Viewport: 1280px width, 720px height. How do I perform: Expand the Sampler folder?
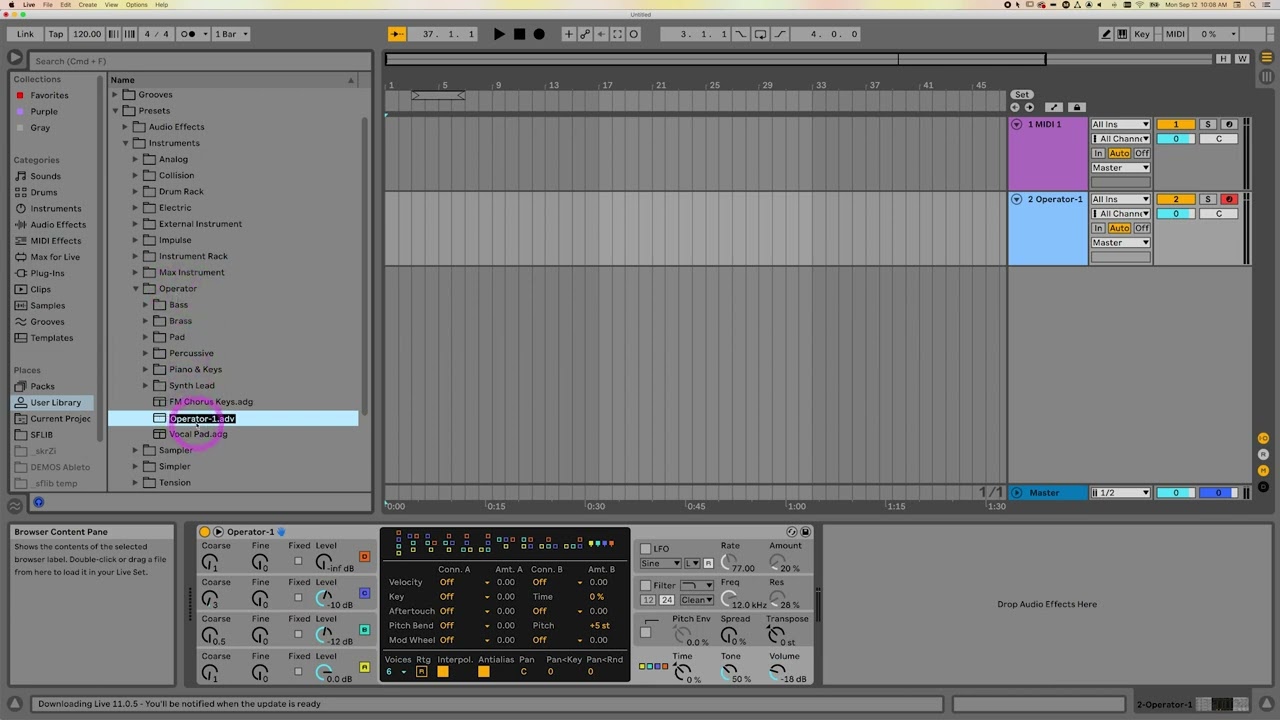[135, 451]
